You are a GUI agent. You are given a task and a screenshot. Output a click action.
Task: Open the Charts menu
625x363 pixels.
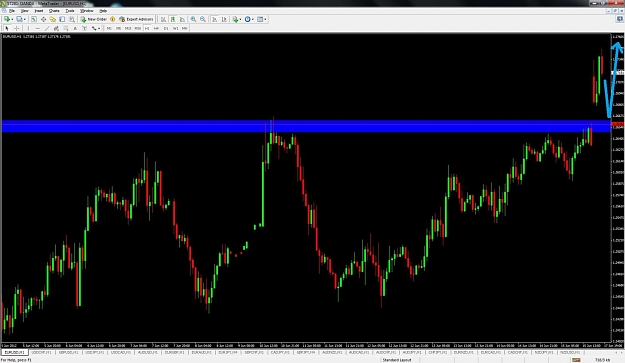click(x=54, y=11)
